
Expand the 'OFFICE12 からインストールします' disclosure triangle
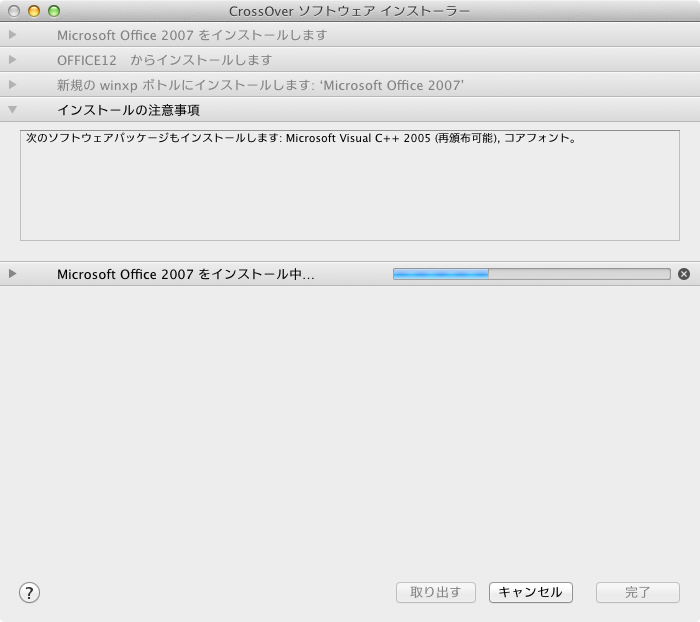12,59
